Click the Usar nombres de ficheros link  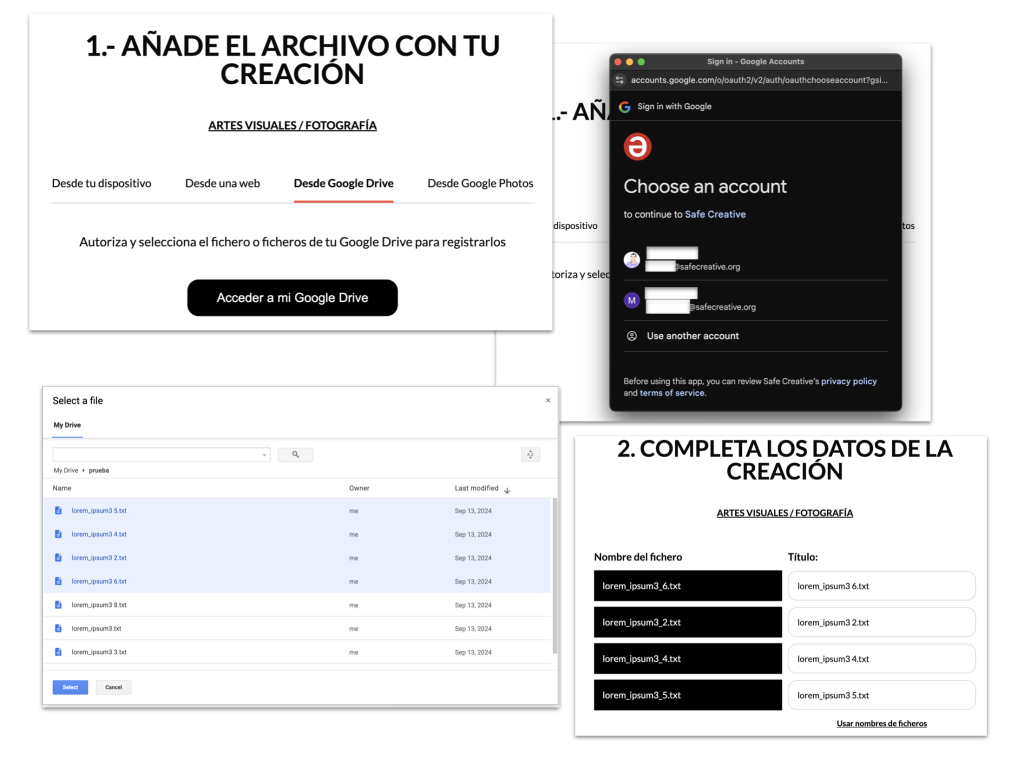tap(881, 723)
